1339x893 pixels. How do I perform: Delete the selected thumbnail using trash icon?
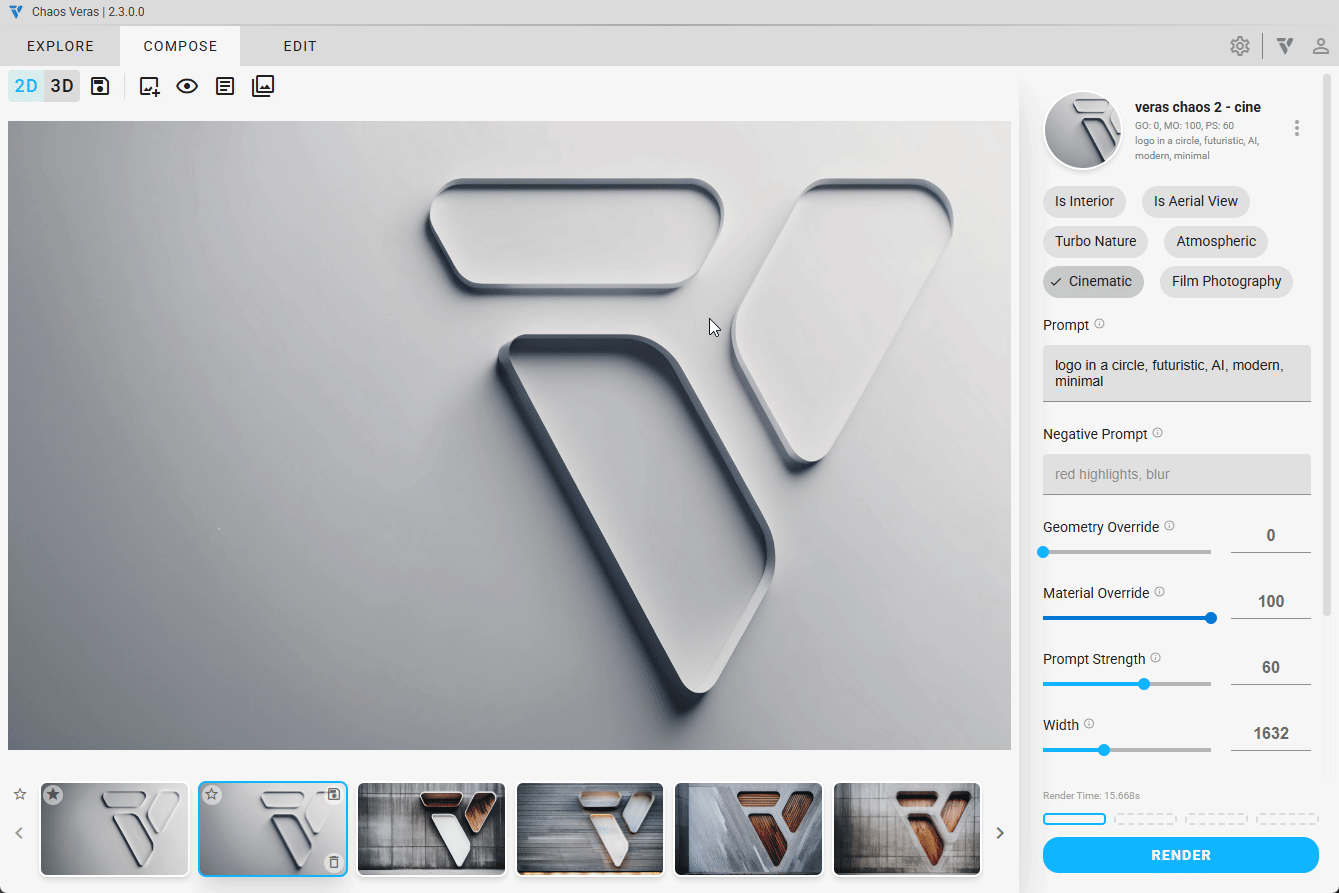pos(334,862)
